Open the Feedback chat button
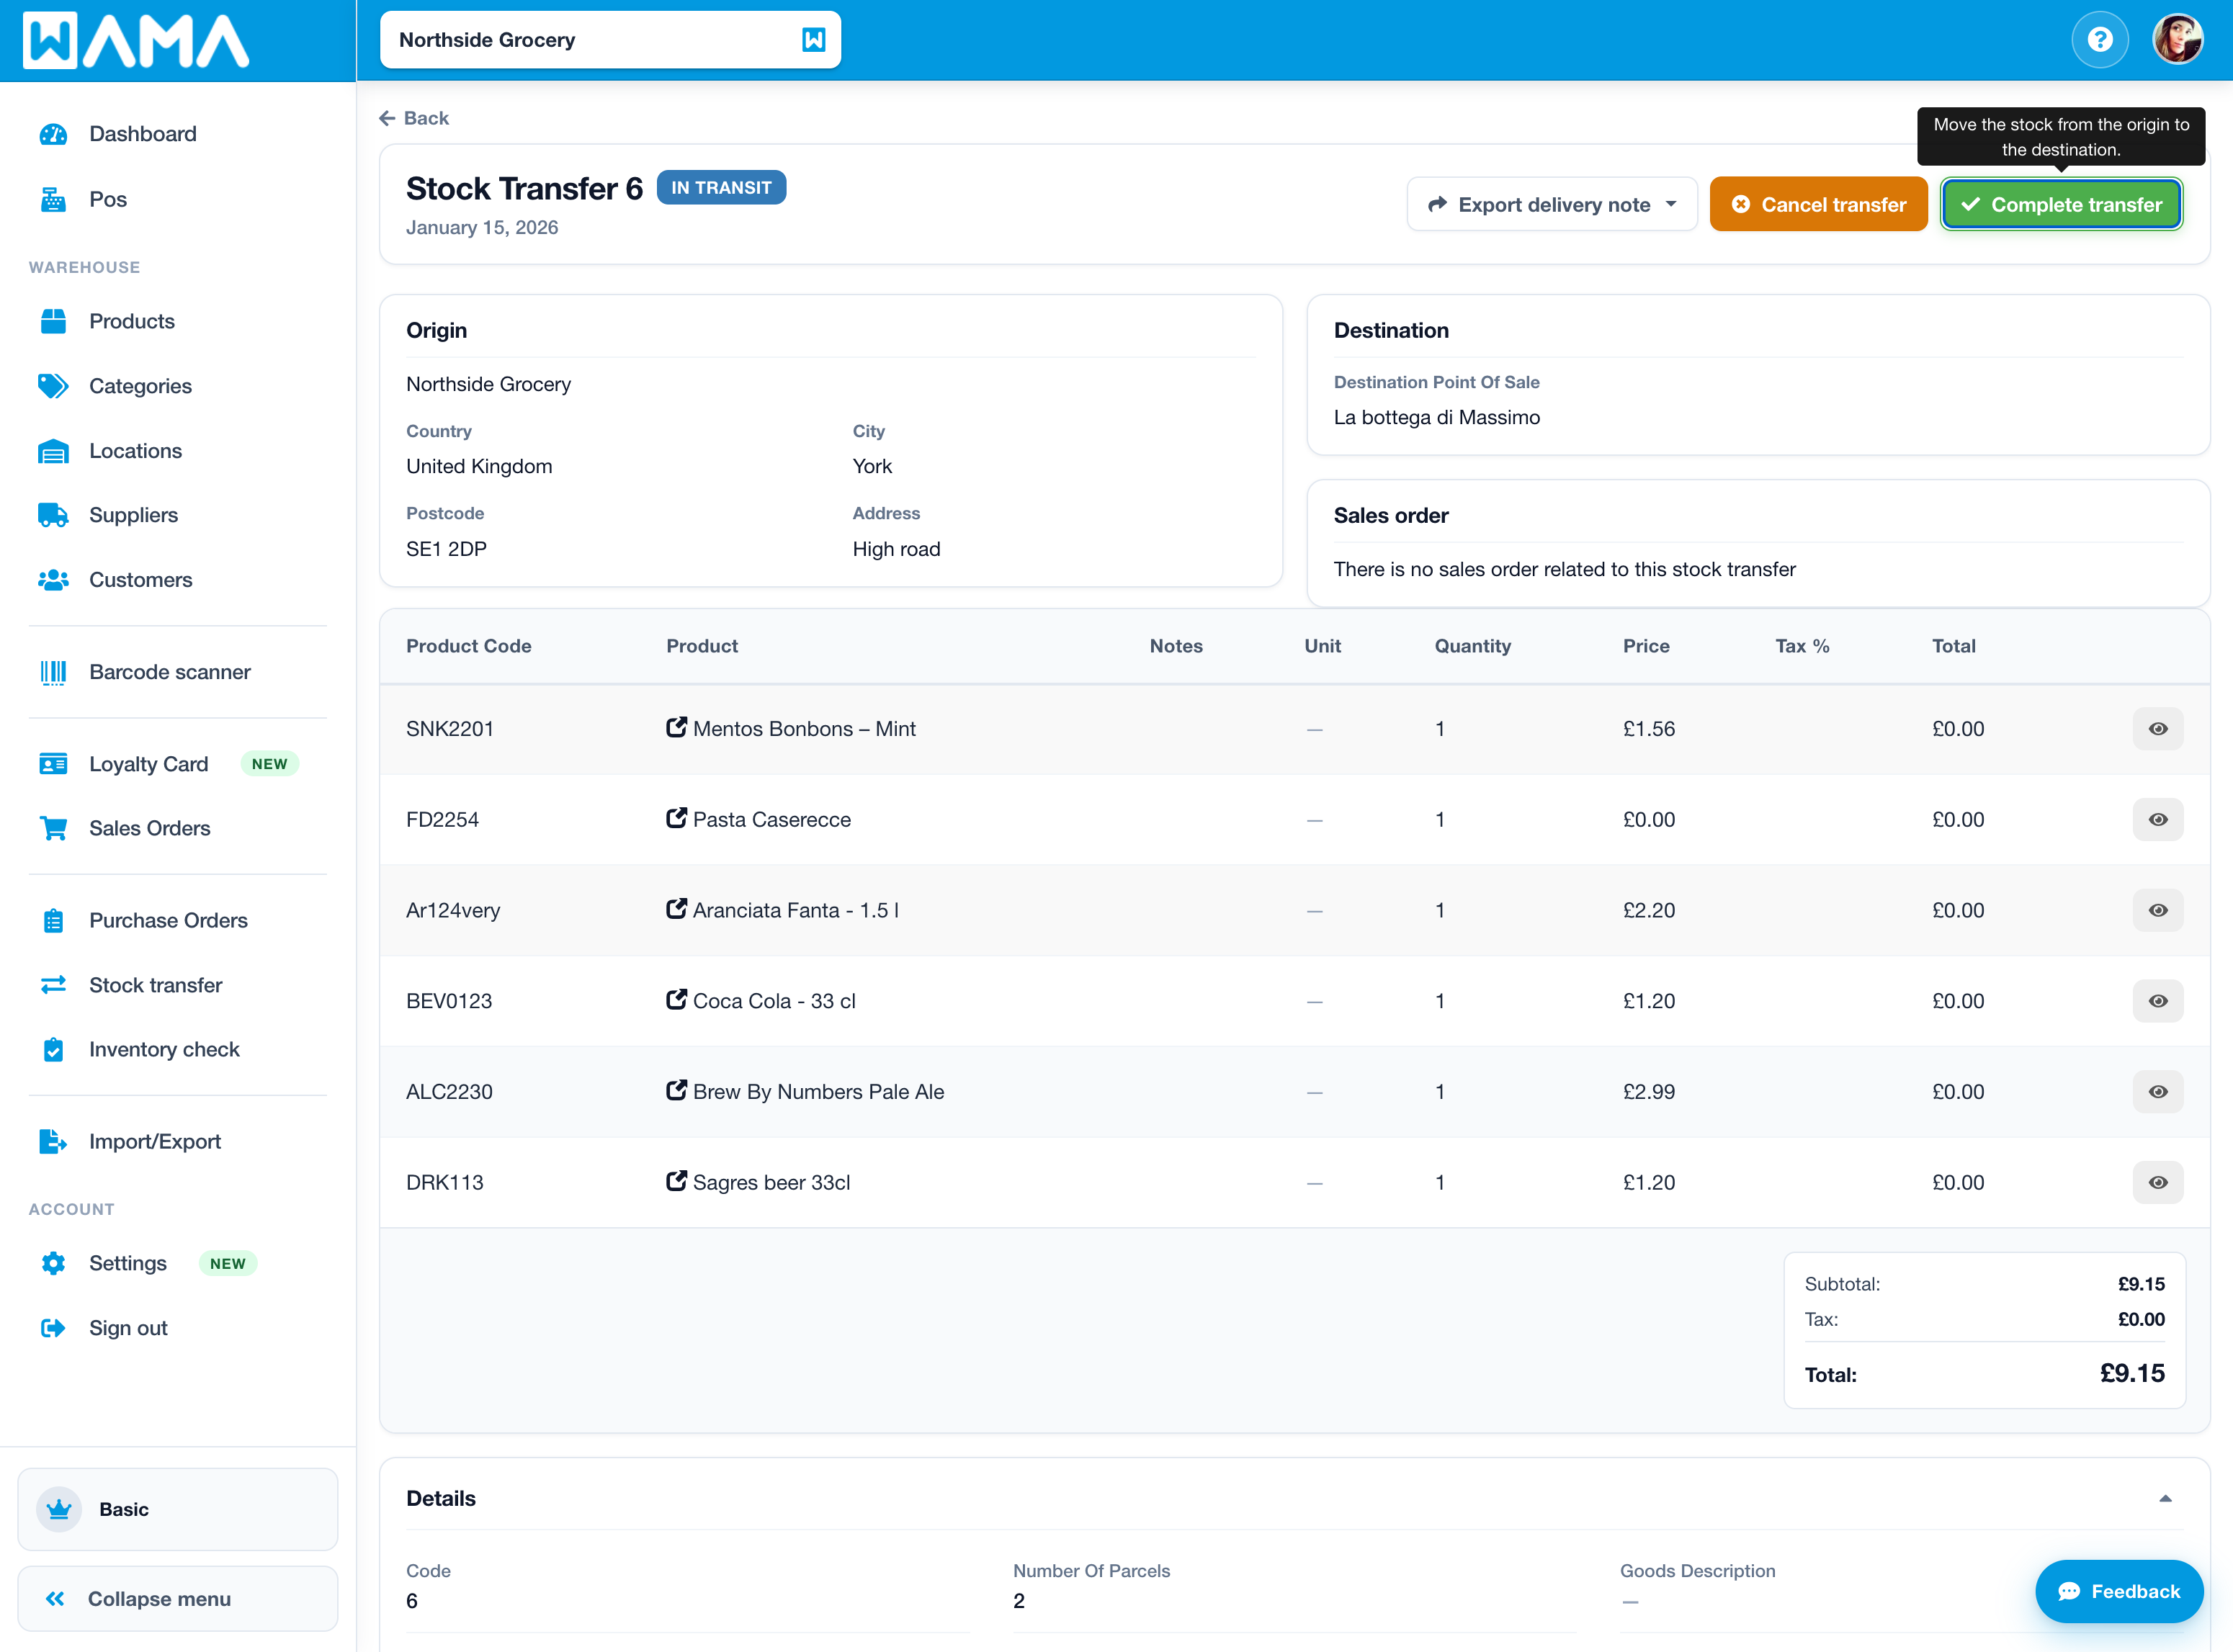This screenshot has height=1652, width=2233. [x=2119, y=1591]
